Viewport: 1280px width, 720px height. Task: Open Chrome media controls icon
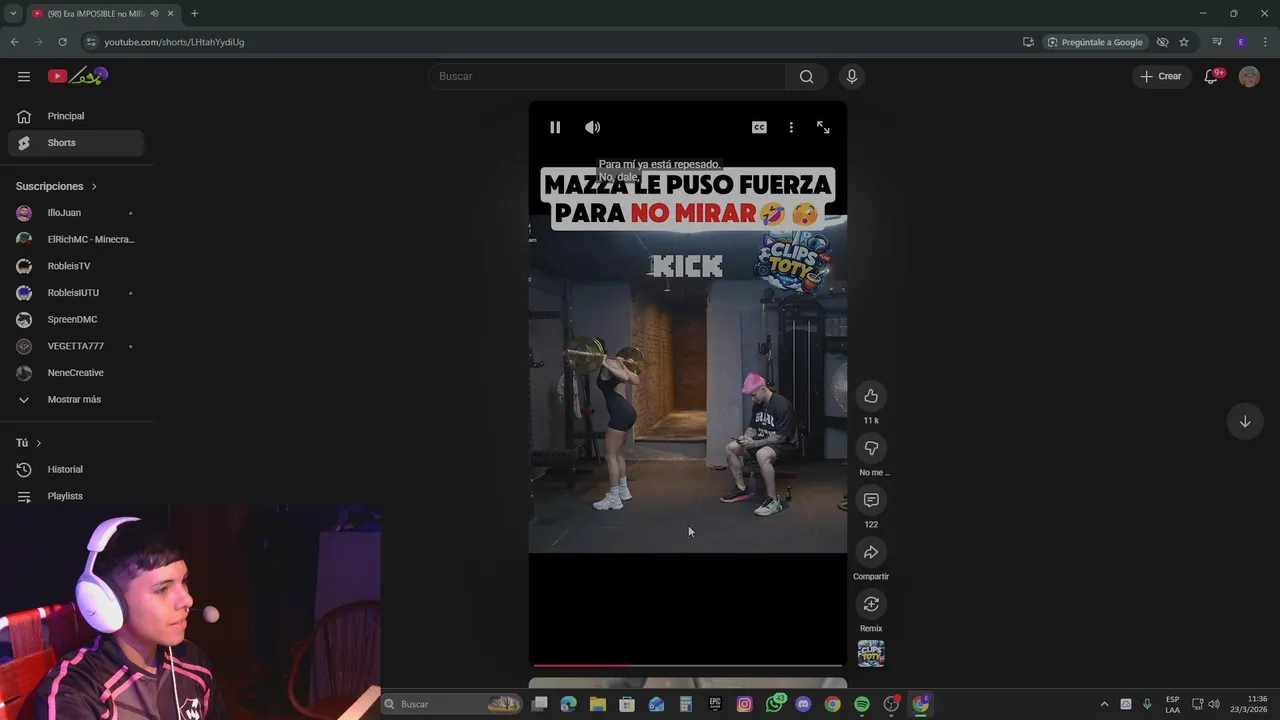pyautogui.click(x=1217, y=42)
